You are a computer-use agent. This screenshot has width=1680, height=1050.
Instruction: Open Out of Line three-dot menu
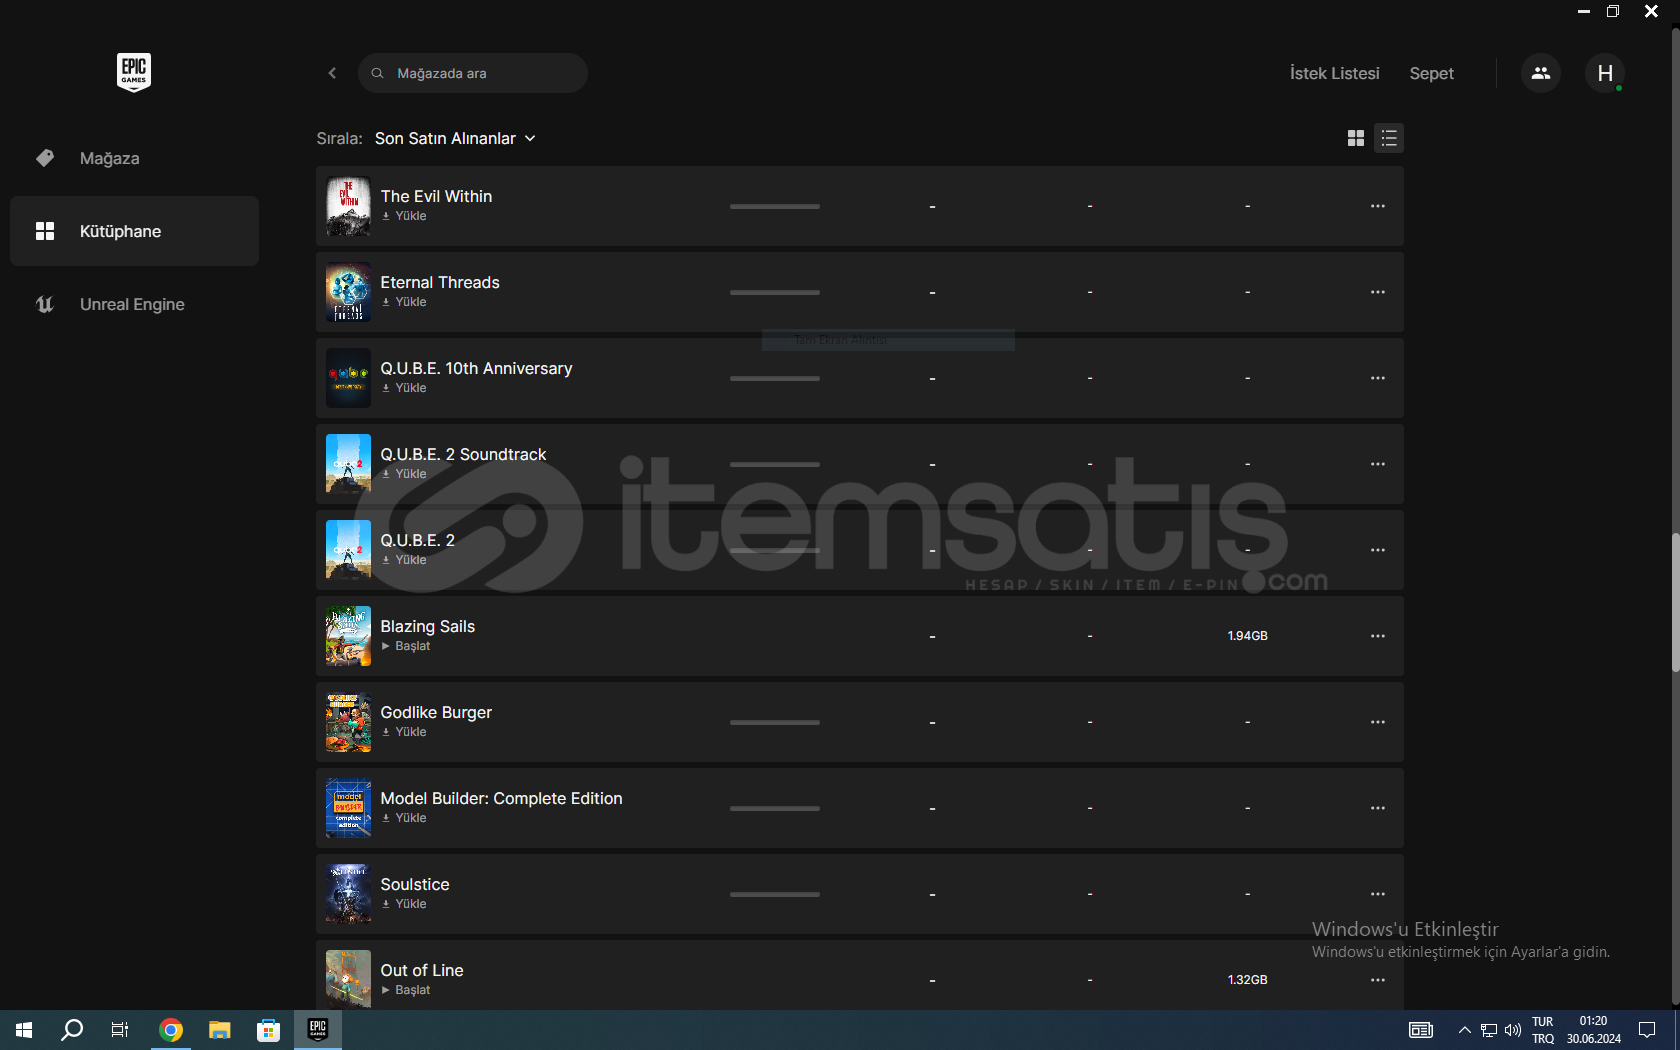(x=1378, y=980)
